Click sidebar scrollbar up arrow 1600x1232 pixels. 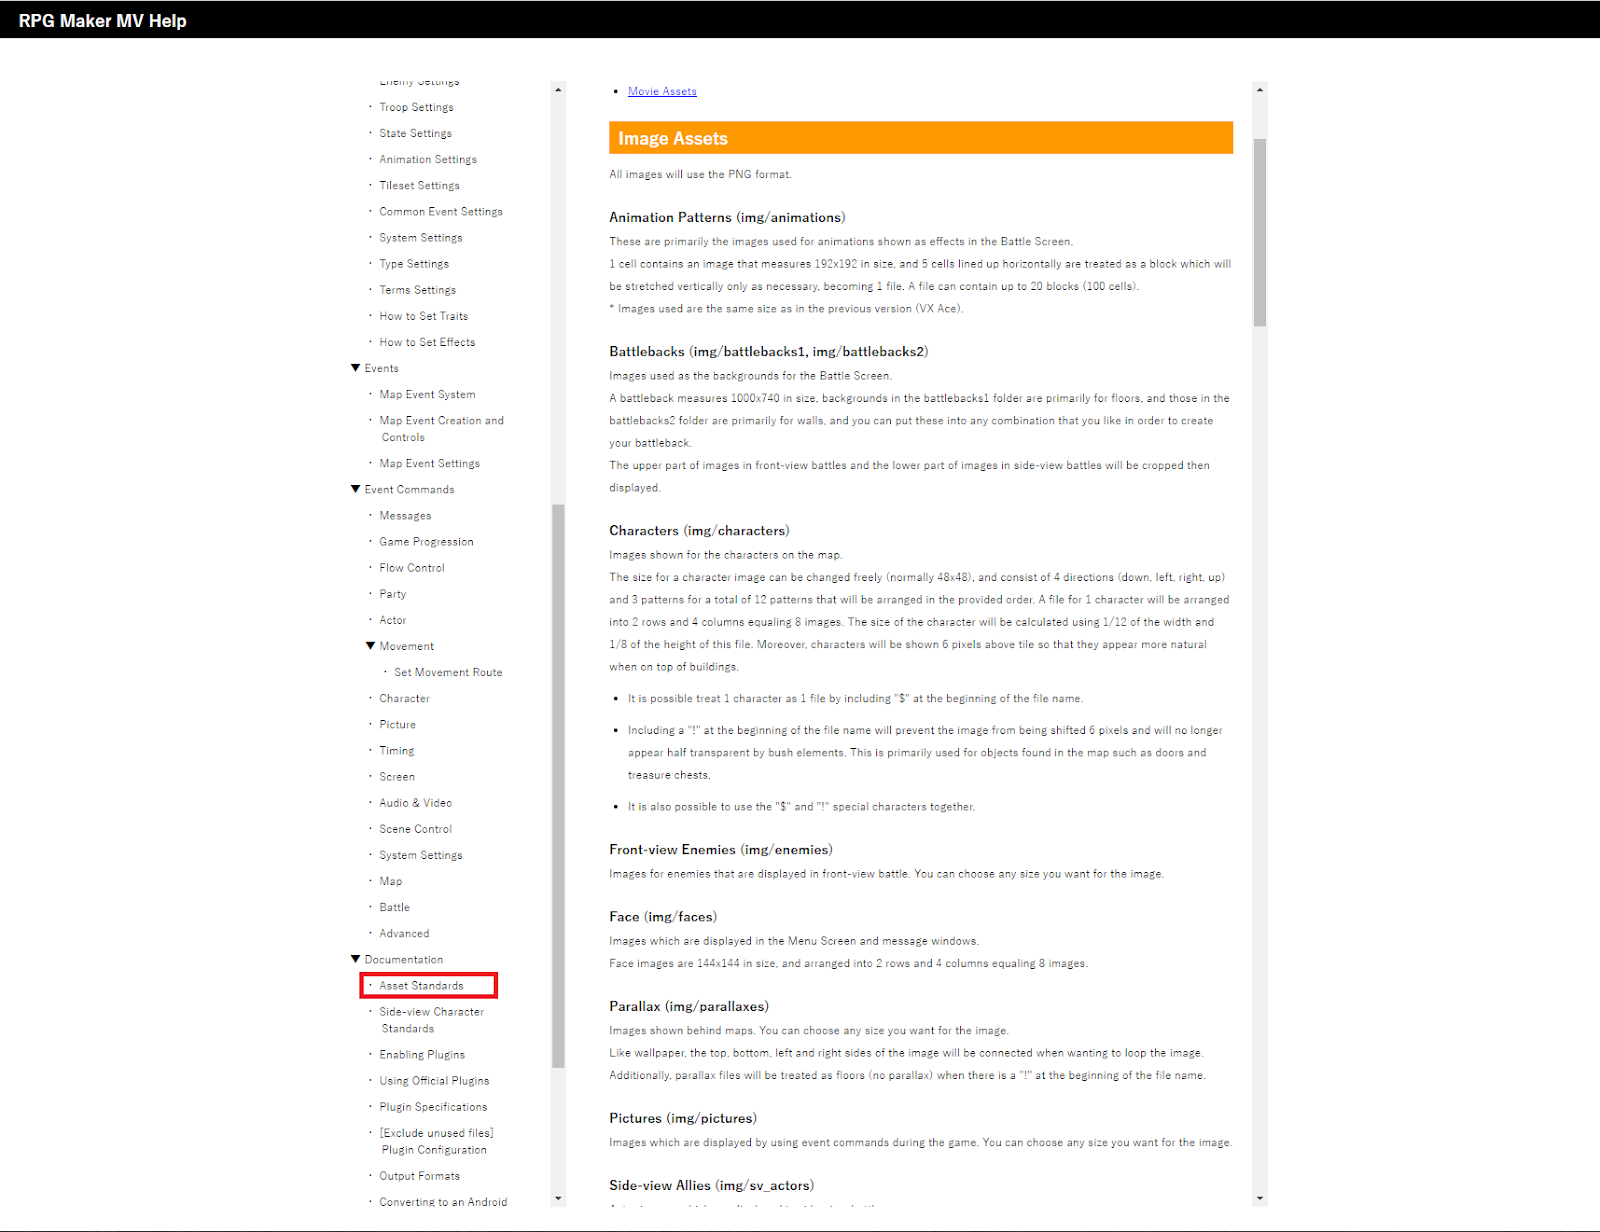tap(558, 90)
